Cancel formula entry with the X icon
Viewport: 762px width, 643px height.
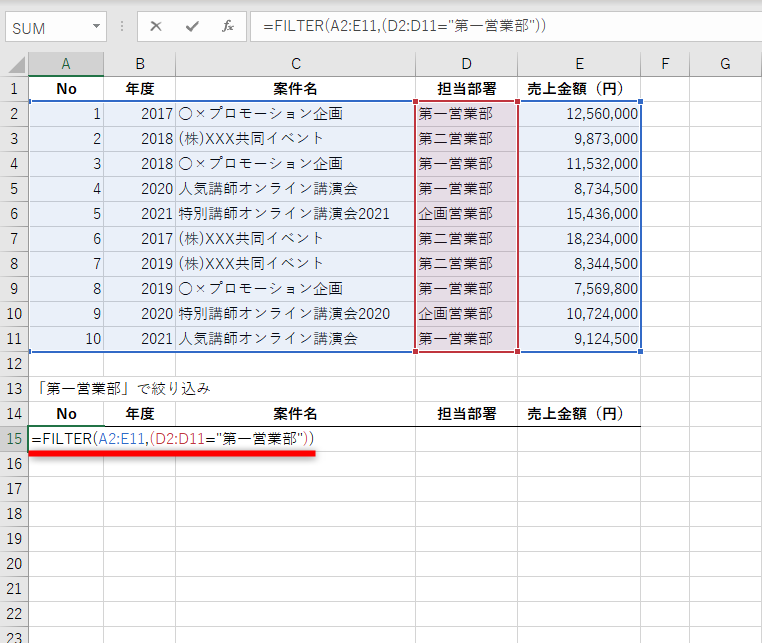pyautogui.click(x=156, y=26)
